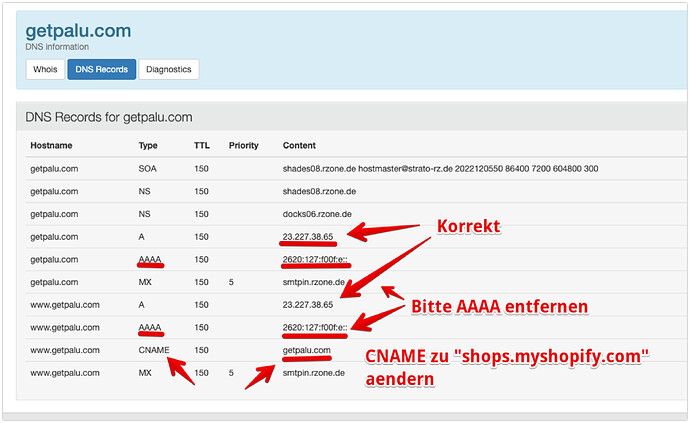Click the docks06.rzone.de NS content cell

[x=317, y=214]
